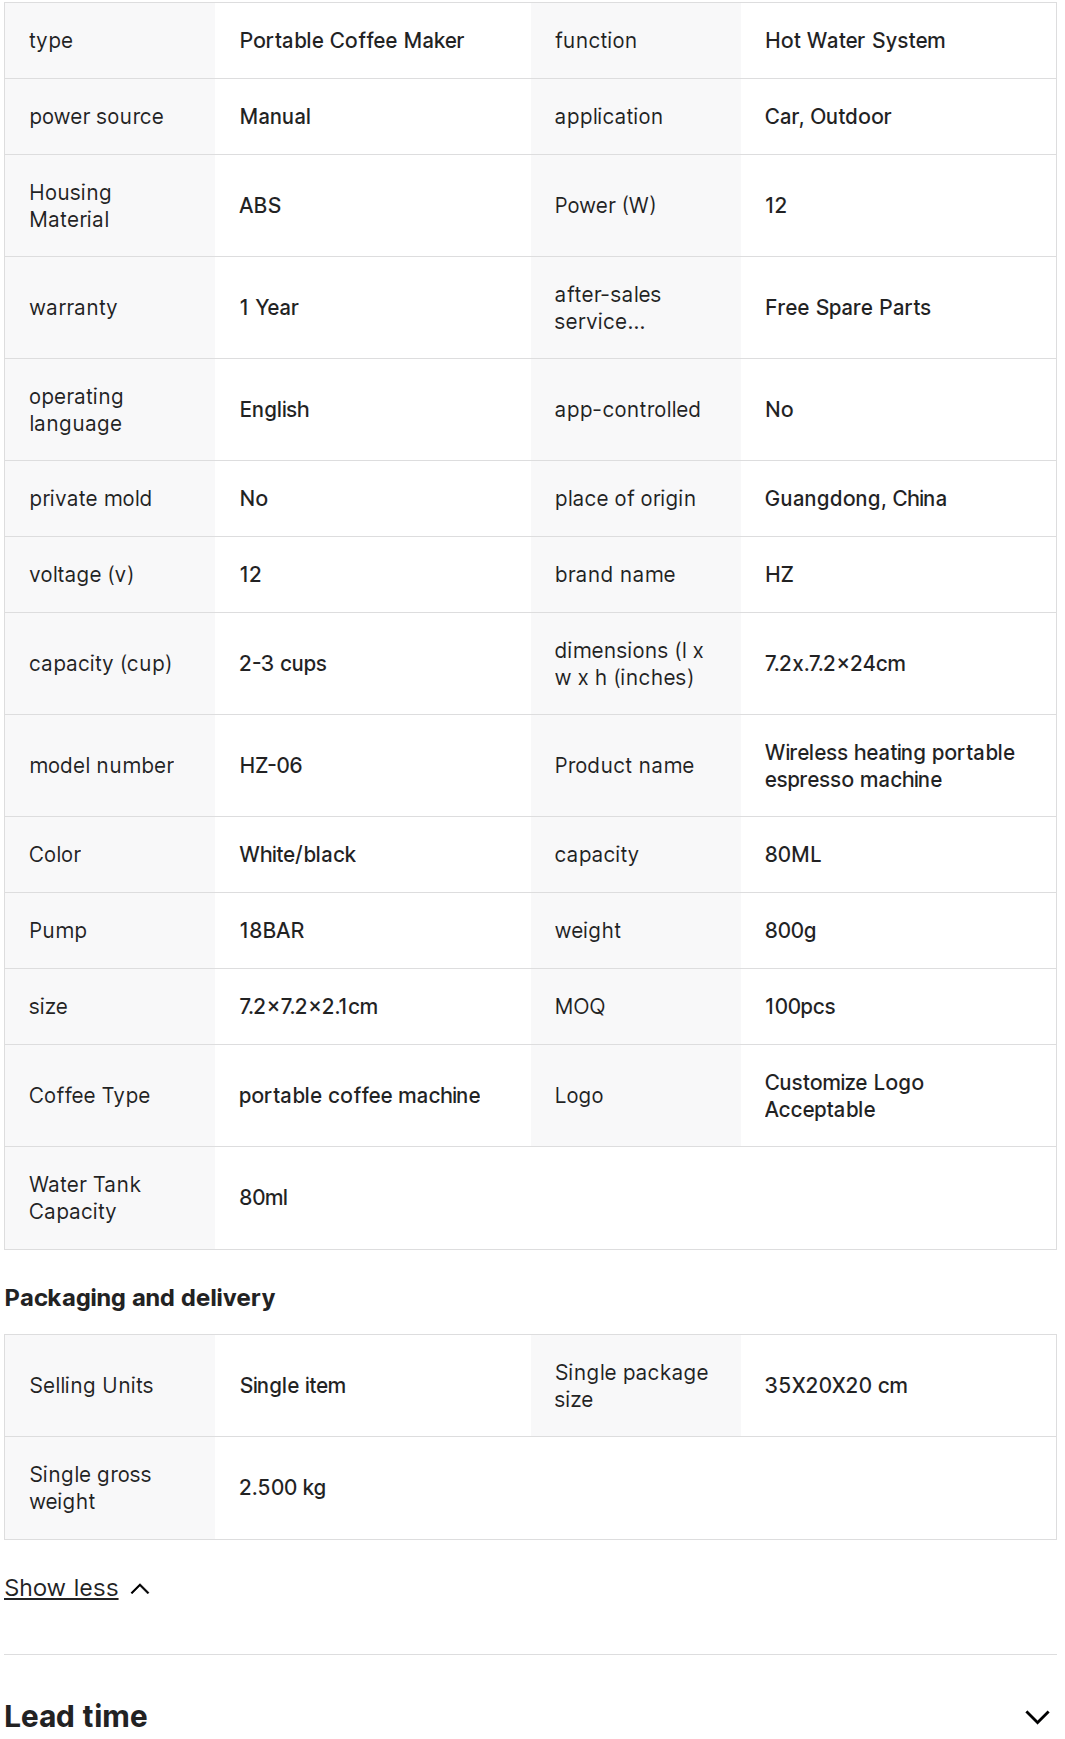
Task: Click the White/black color value
Action: click(x=297, y=855)
